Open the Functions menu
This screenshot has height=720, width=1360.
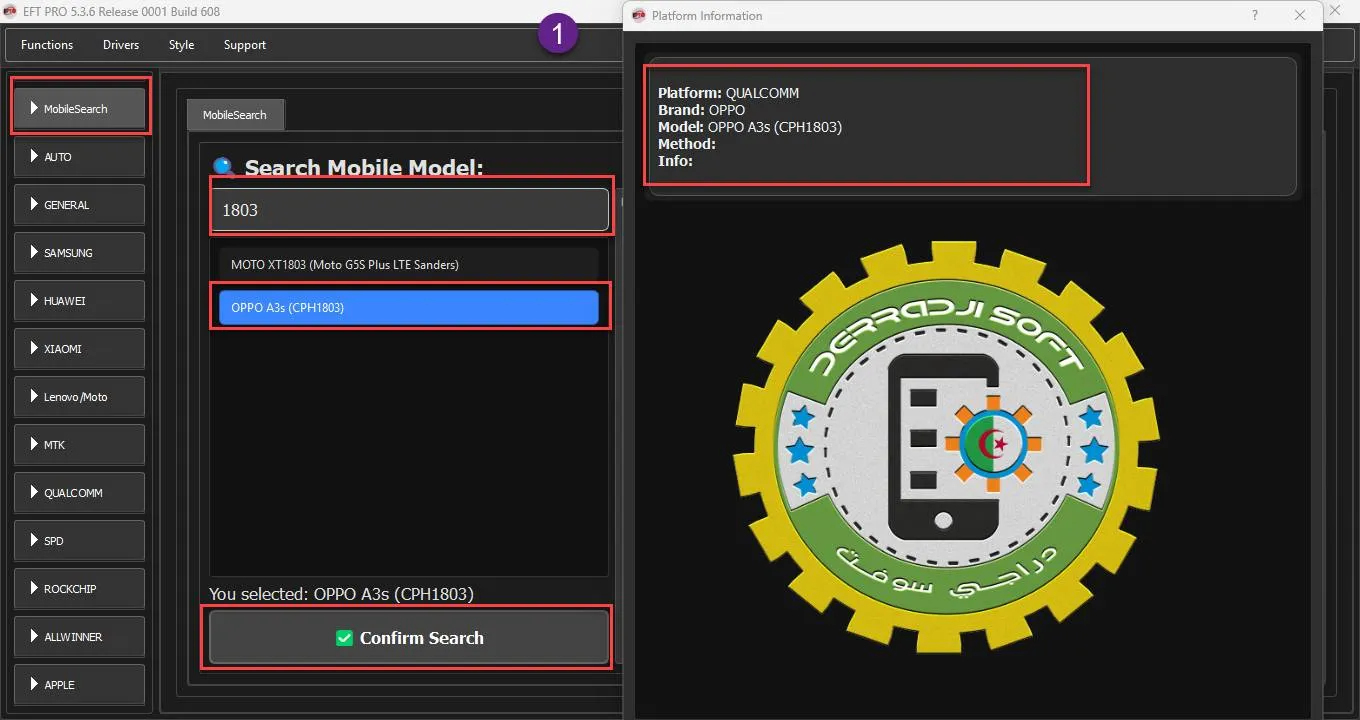coord(47,45)
